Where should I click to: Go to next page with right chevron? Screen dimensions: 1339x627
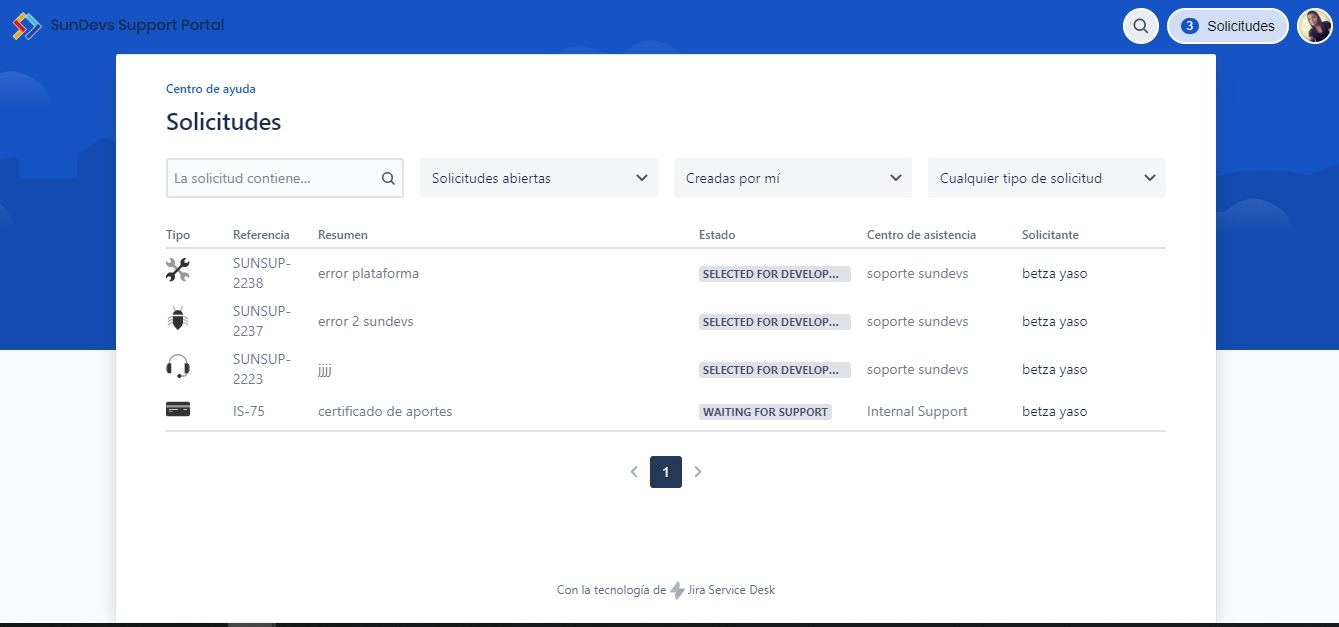[698, 472]
